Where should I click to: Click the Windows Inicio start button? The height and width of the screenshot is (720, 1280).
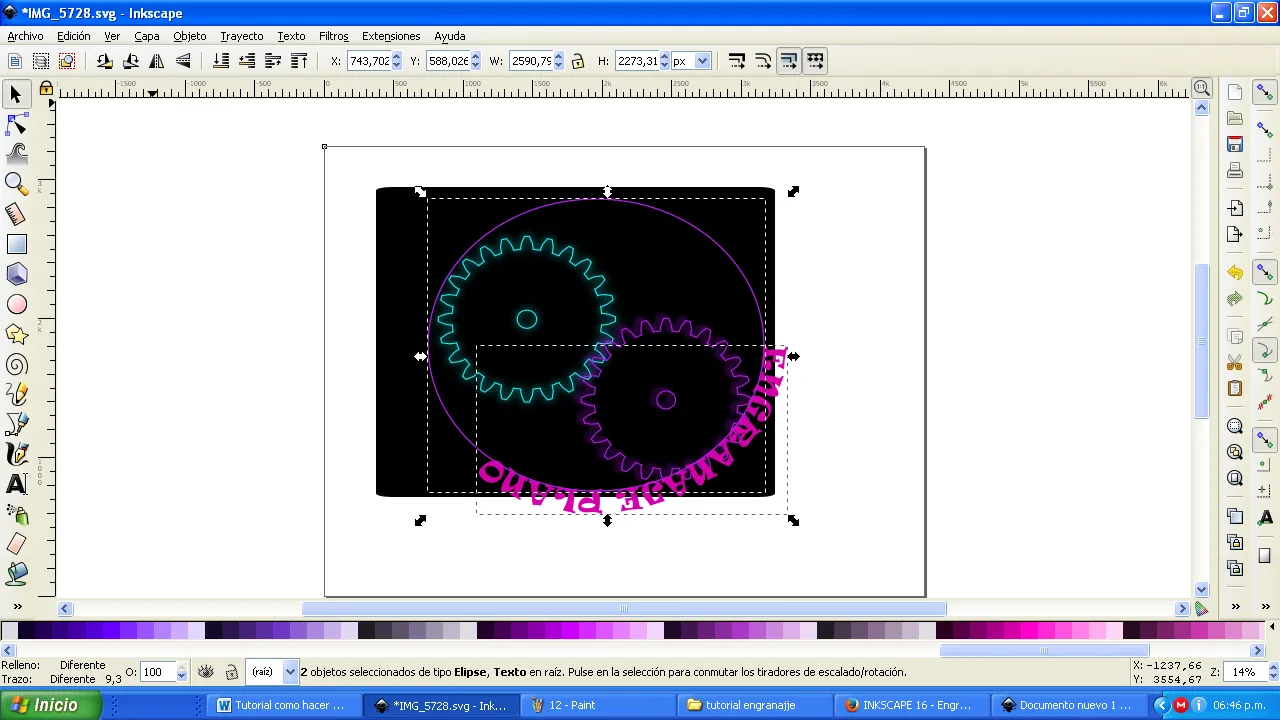pyautogui.click(x=50, y=705)
